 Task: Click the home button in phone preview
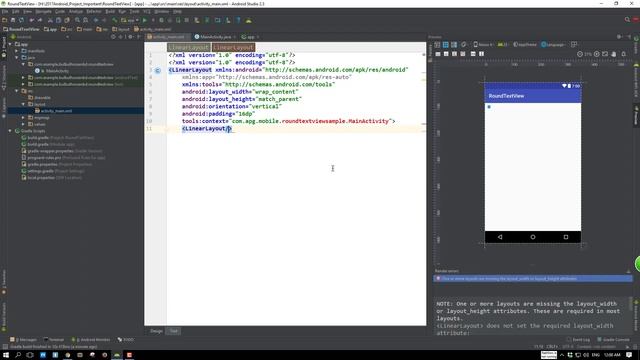[533, 237]
